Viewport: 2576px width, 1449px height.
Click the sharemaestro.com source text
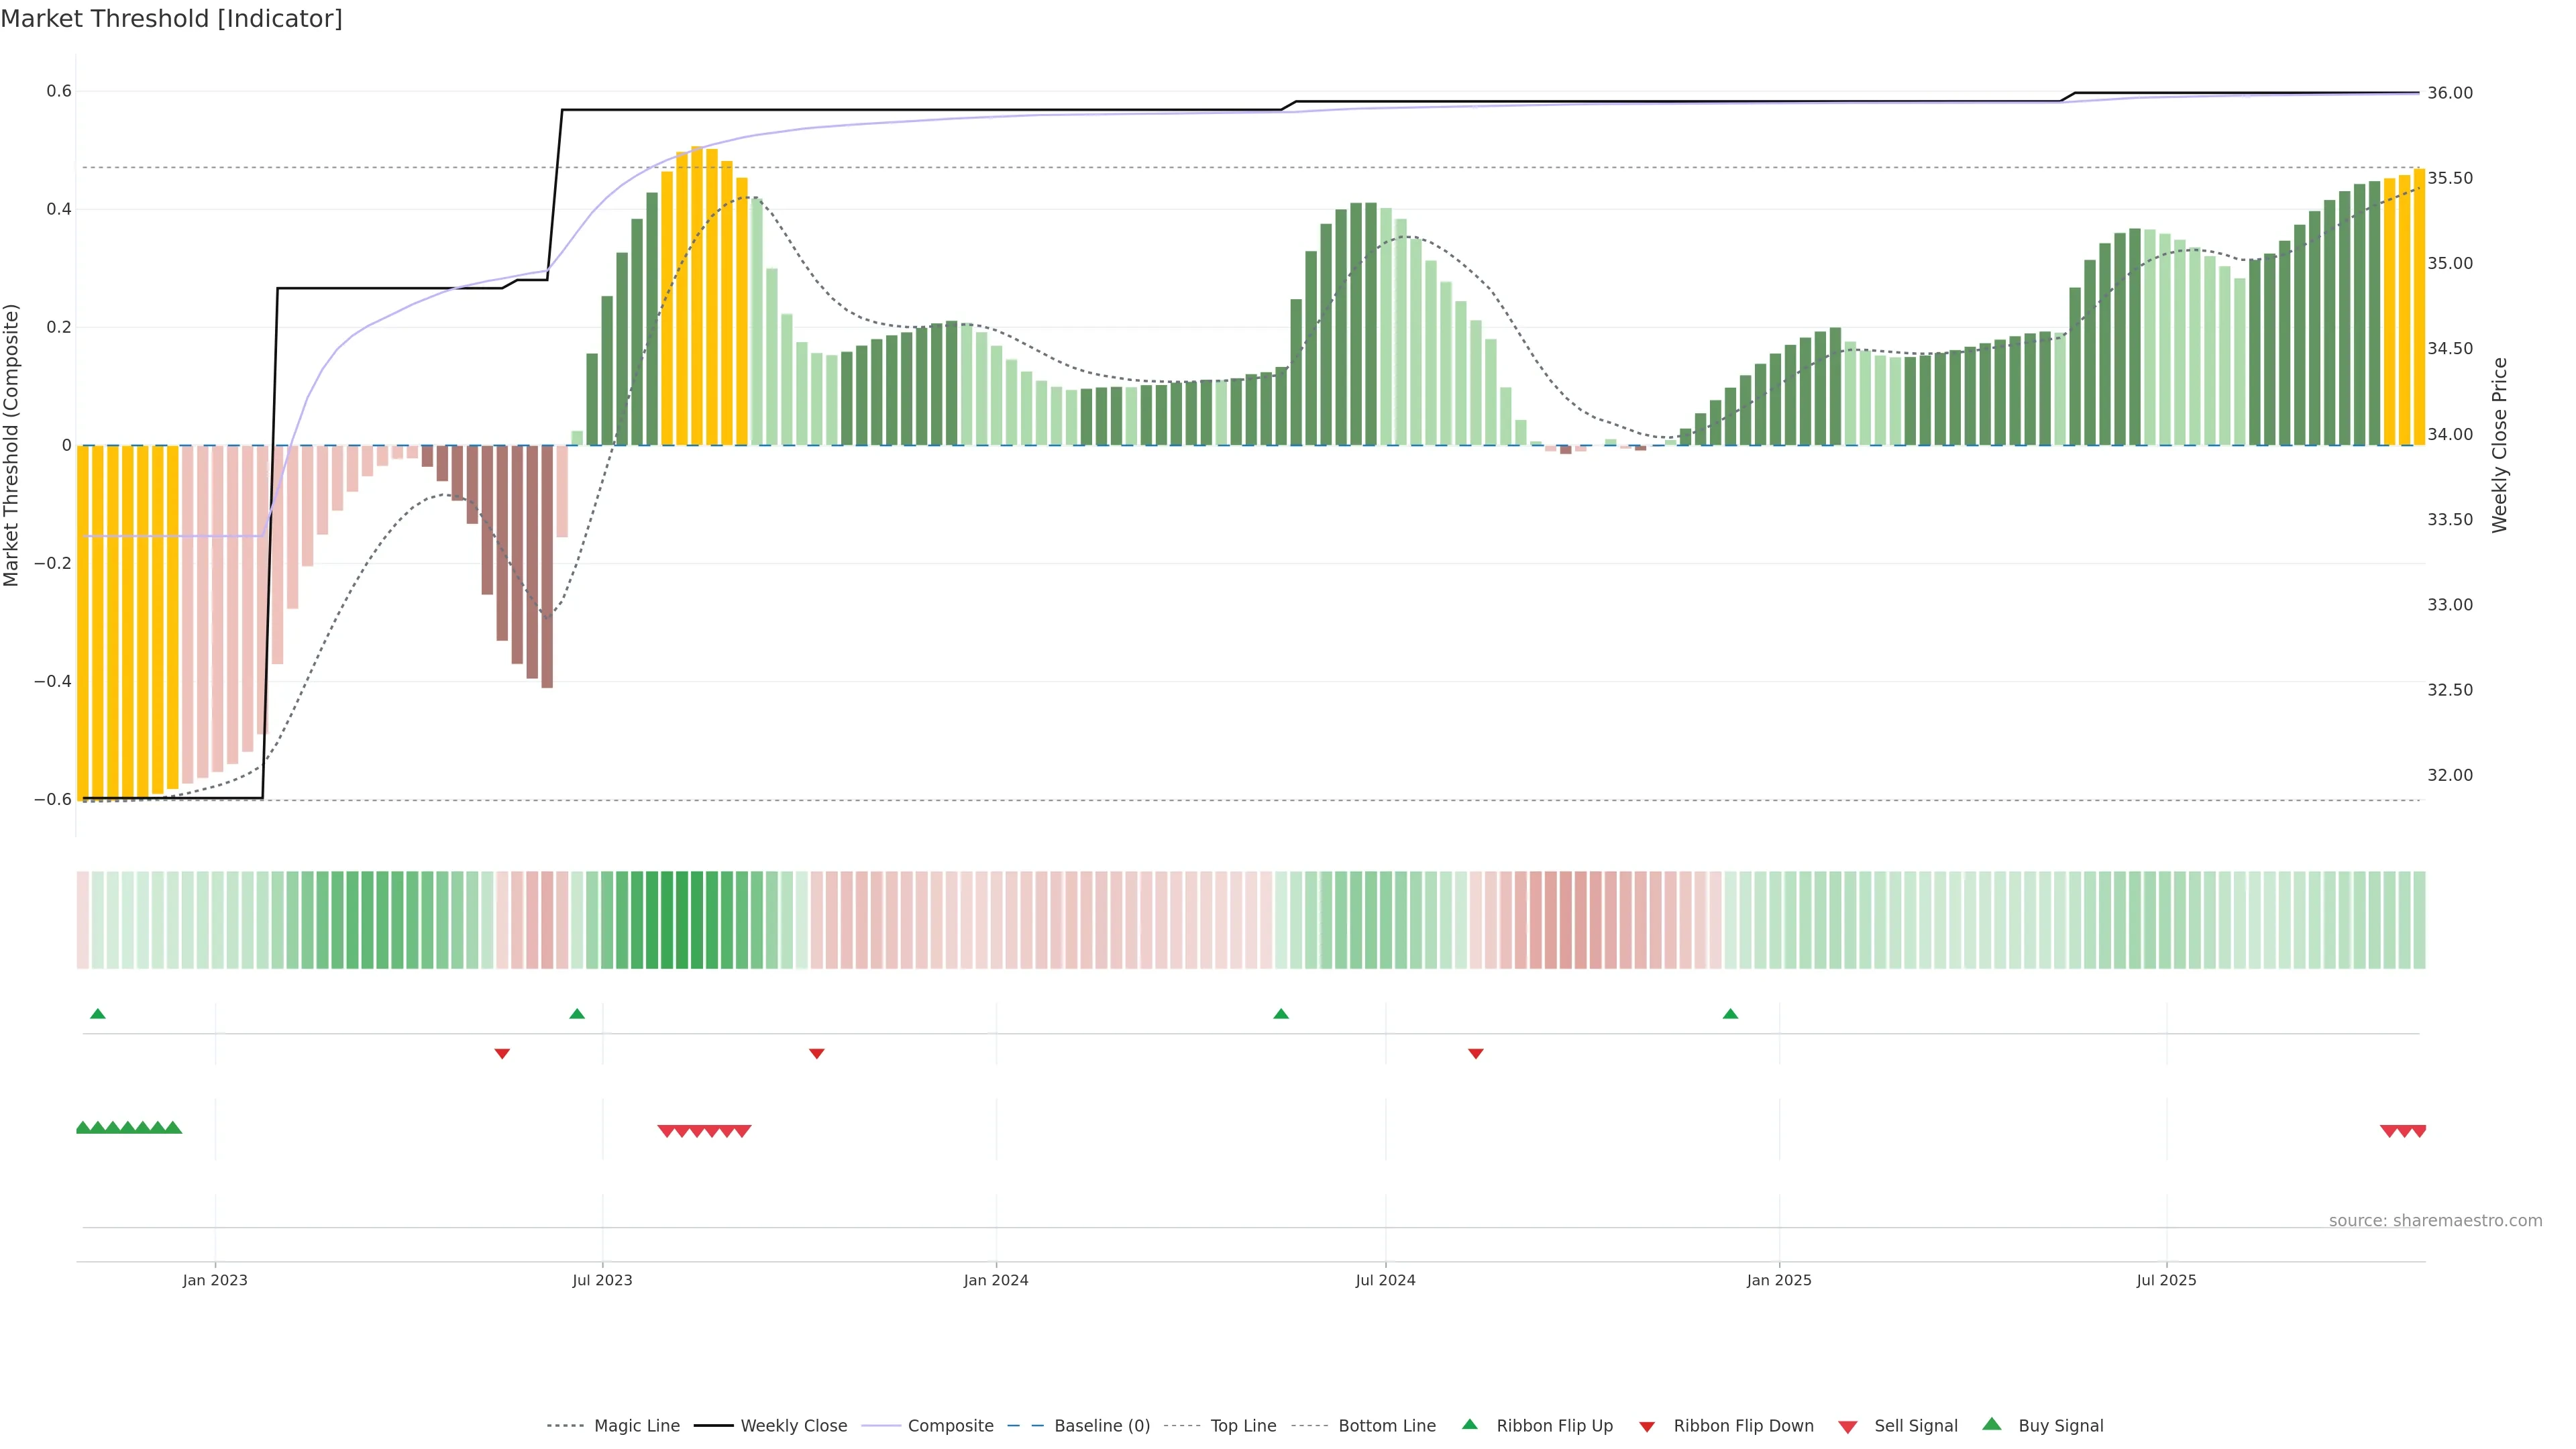point(2435,1221)
